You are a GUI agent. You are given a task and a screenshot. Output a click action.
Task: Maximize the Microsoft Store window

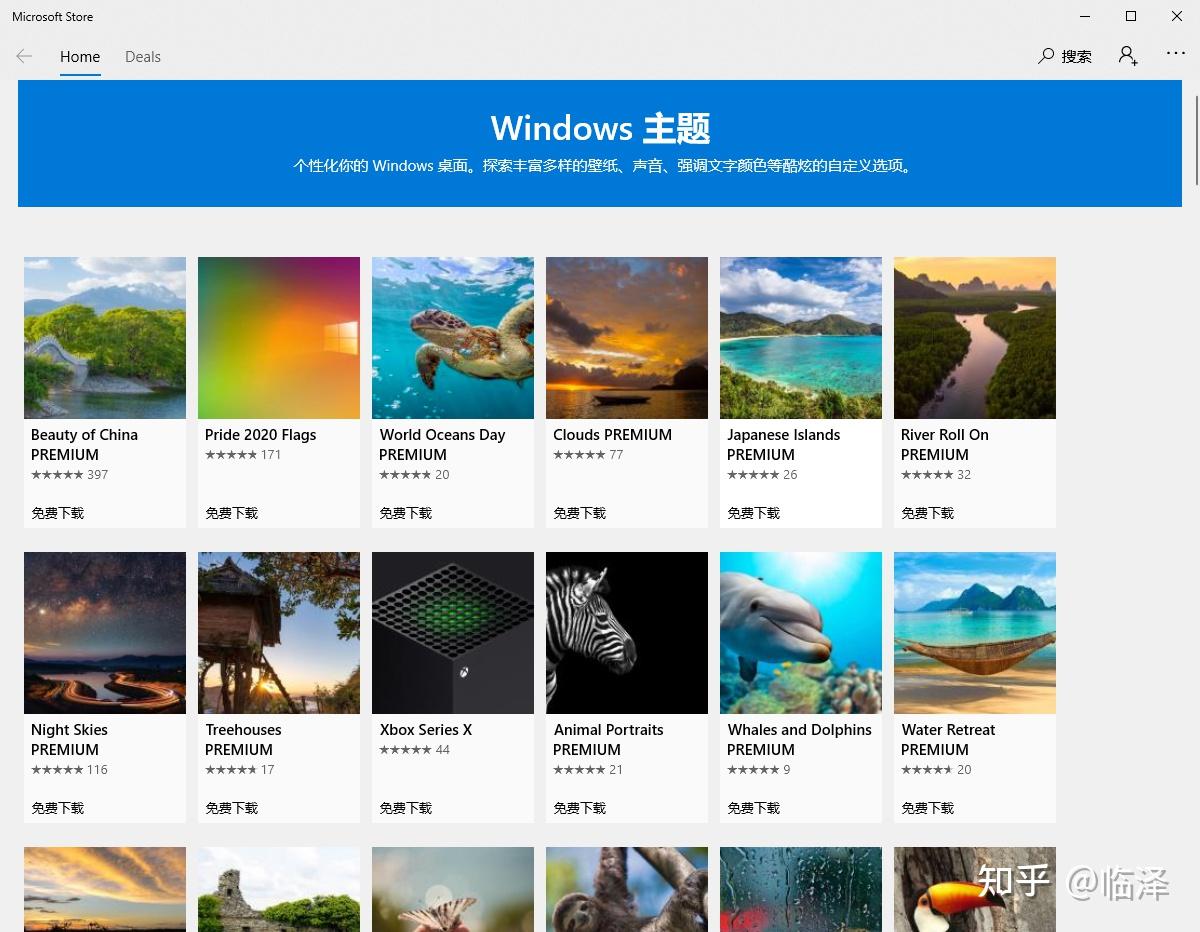tap(1131, 16)
